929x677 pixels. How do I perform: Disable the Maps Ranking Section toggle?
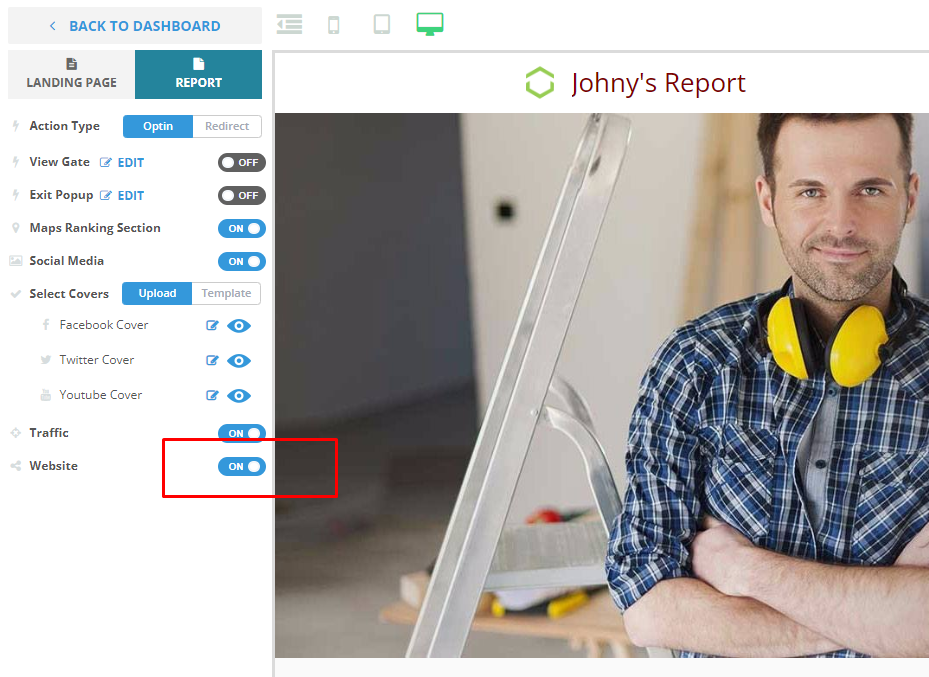241,228
